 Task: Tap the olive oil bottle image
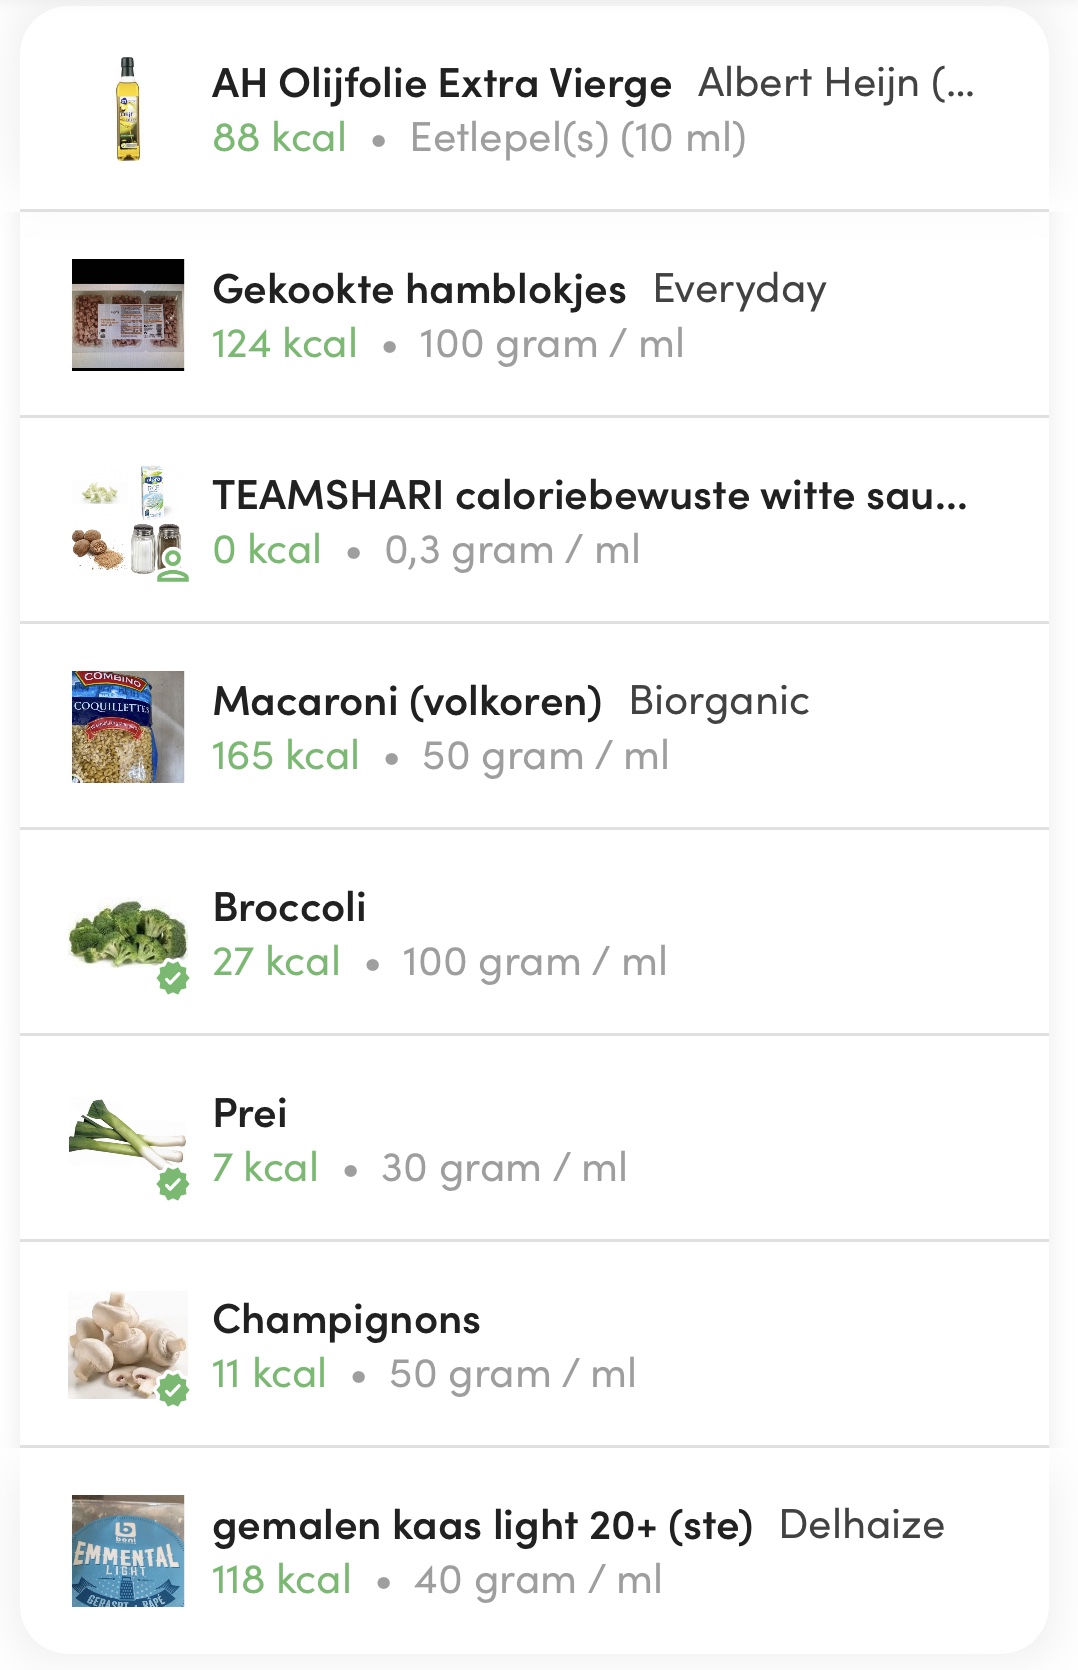point(128,109)
